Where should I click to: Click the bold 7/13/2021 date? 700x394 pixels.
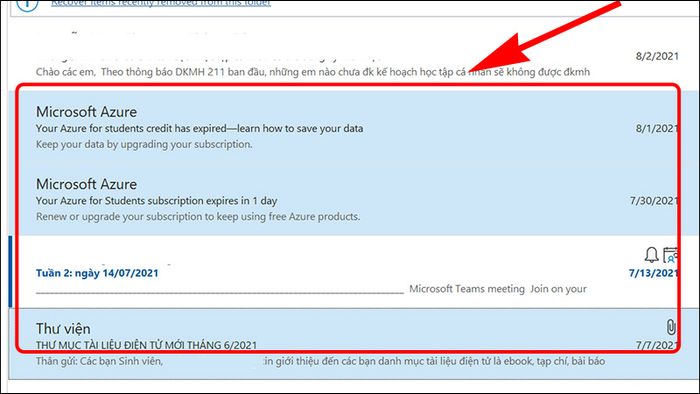tap(654, 273)
